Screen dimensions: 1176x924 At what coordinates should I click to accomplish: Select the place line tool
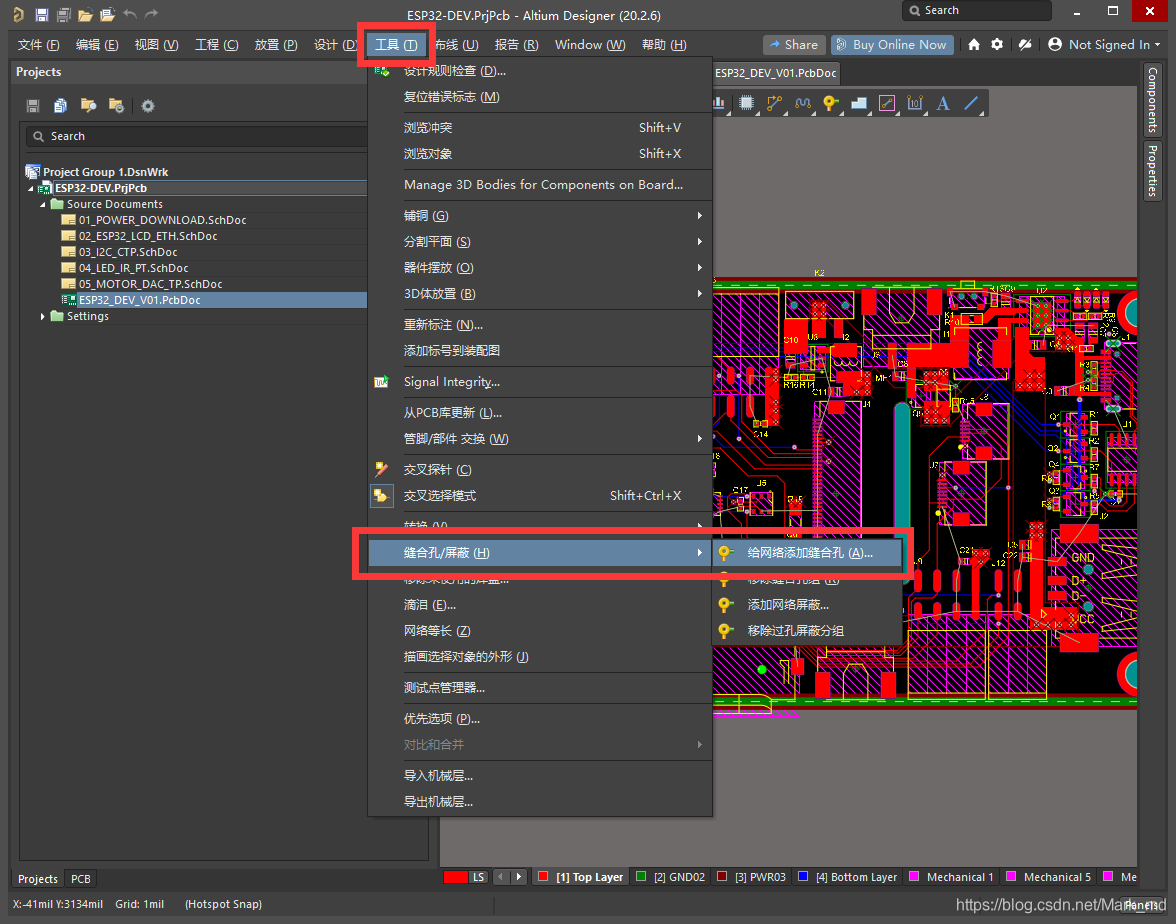click(x=971, y=104)
